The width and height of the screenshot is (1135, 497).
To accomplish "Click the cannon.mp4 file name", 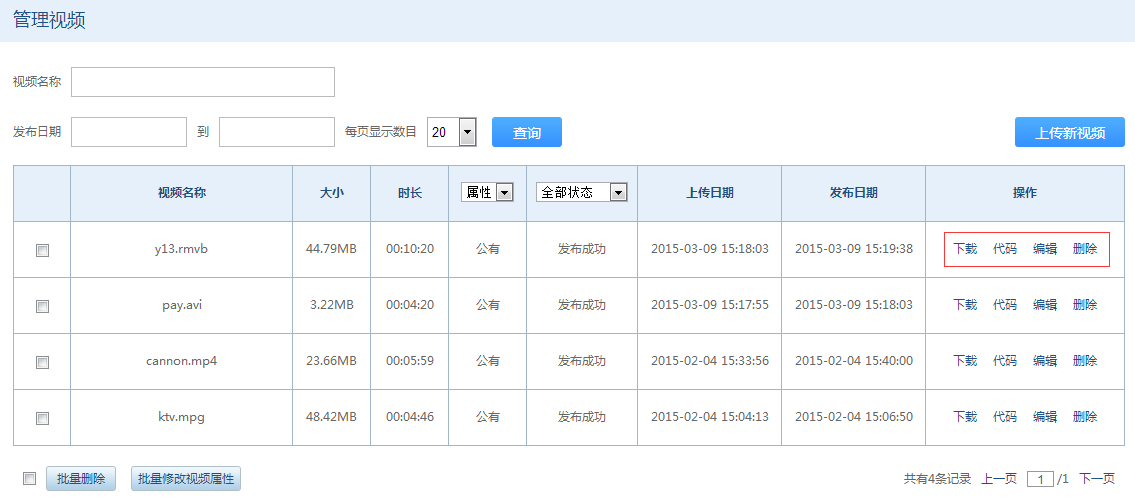I will pos(182,360).
